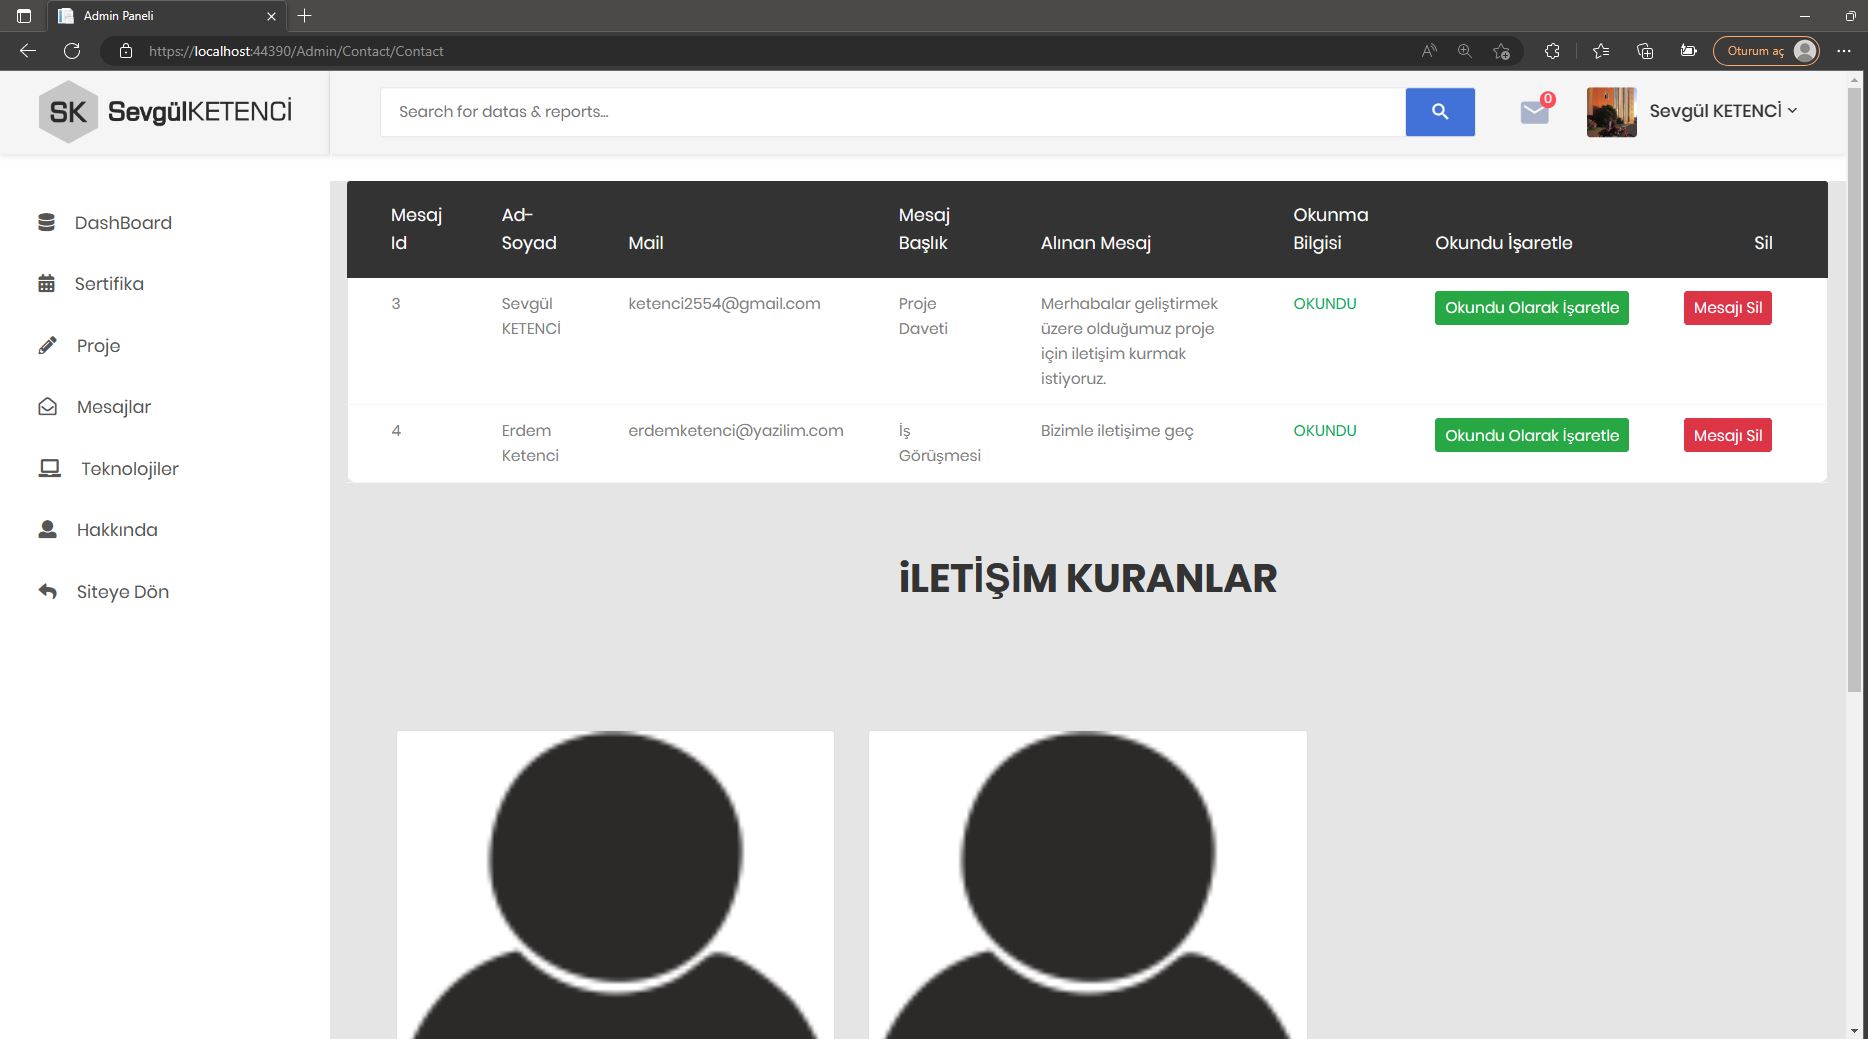Focus the Search for datas & reports field
This screenshot has width=1868, height=1039.
892,112
